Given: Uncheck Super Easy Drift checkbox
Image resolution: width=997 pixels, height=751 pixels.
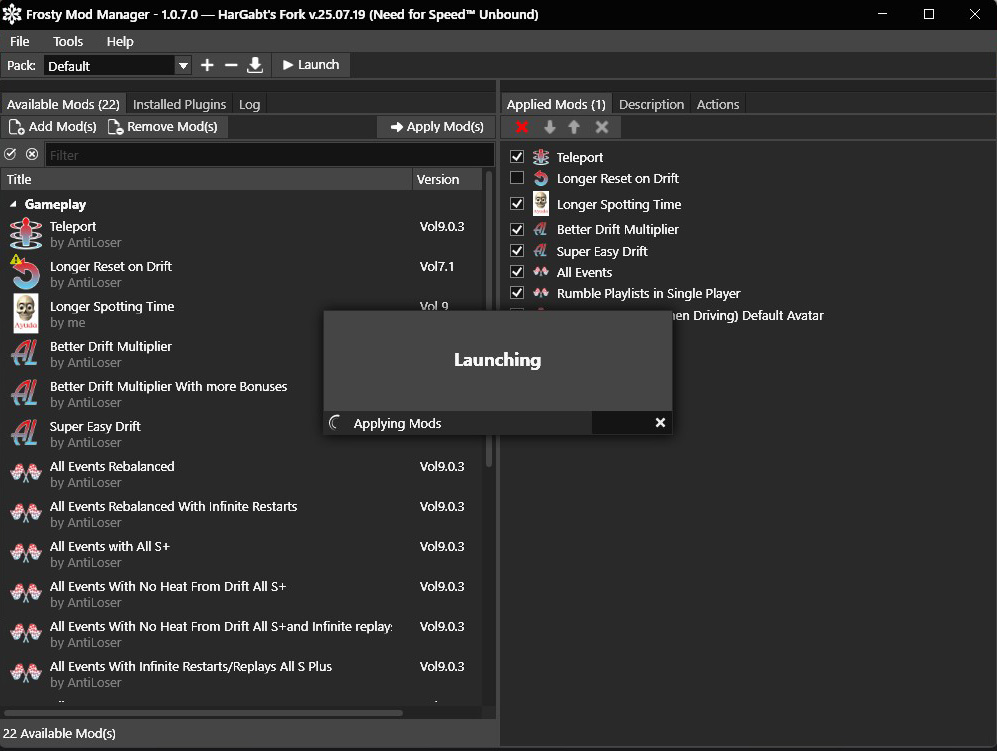Looking at the screenshot, I should pos(517,251).
